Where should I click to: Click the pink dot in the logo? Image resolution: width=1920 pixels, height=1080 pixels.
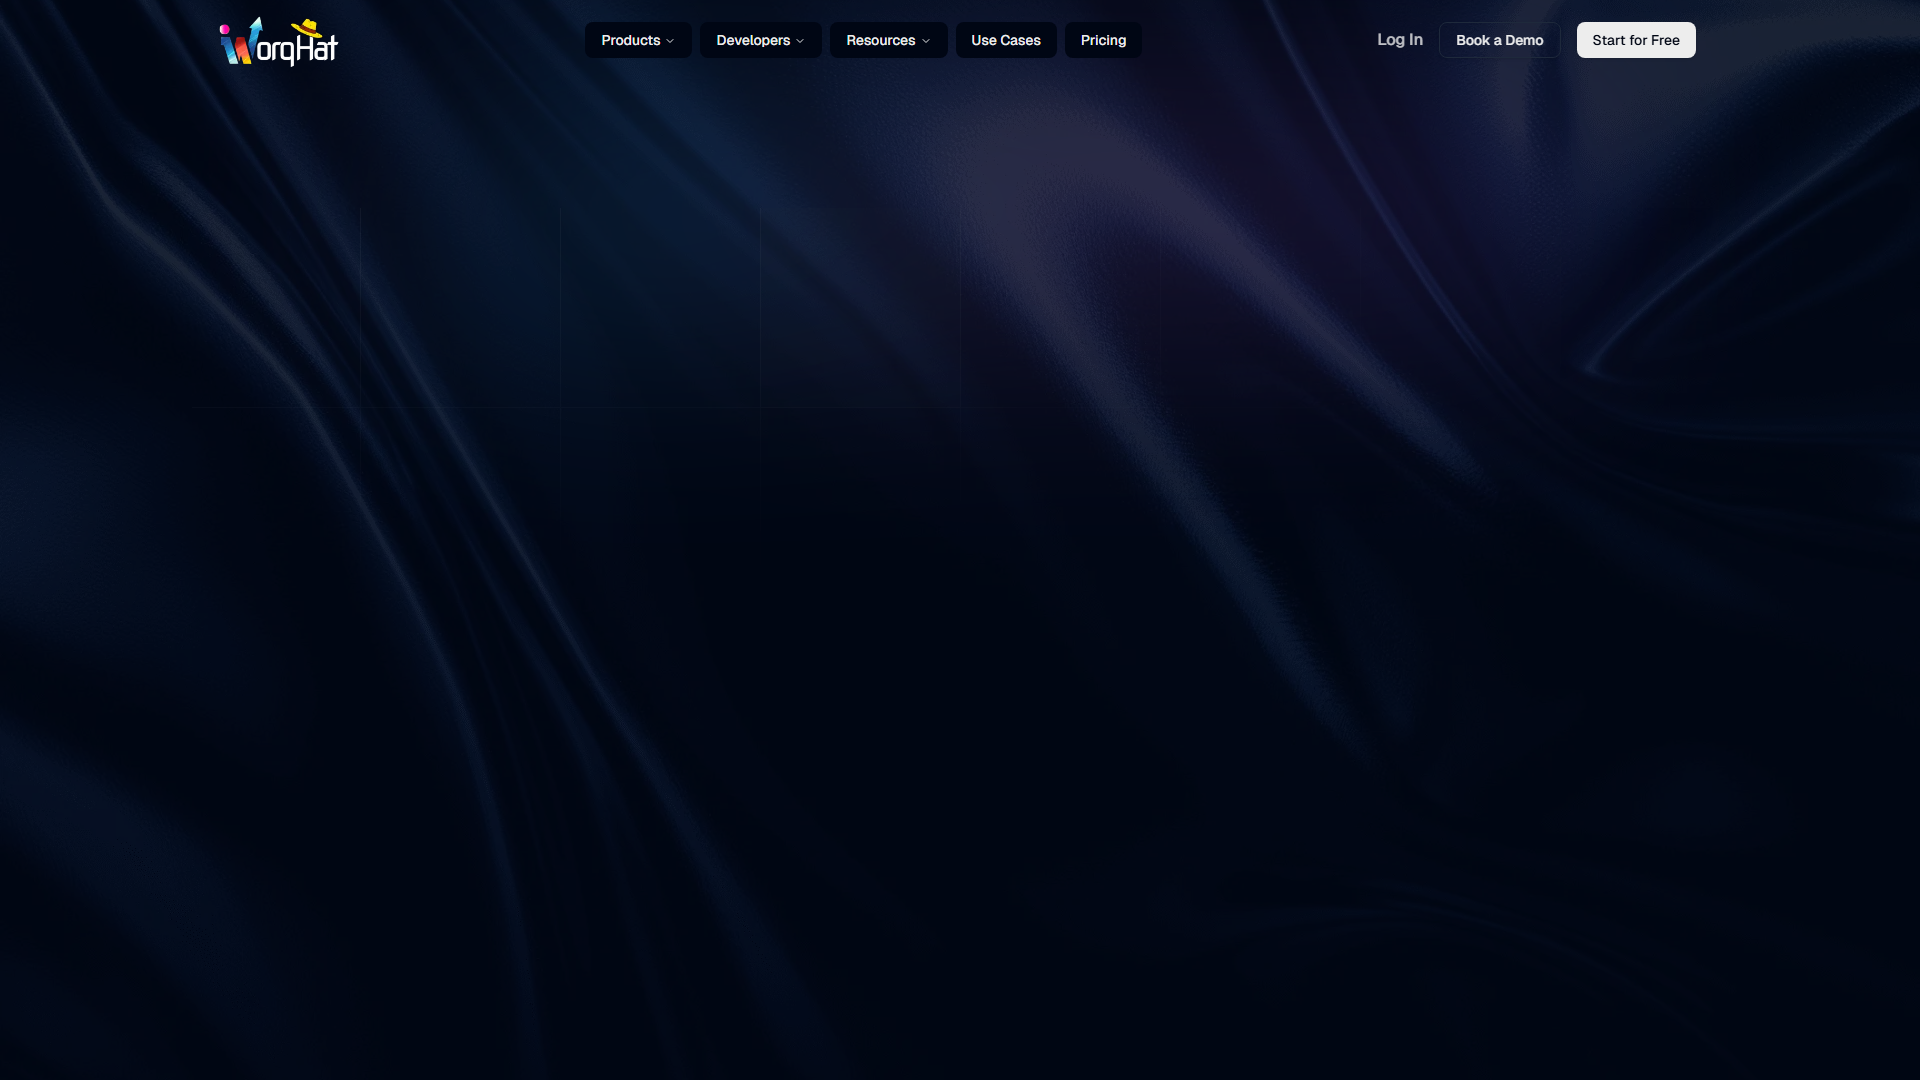coord(224,29)
